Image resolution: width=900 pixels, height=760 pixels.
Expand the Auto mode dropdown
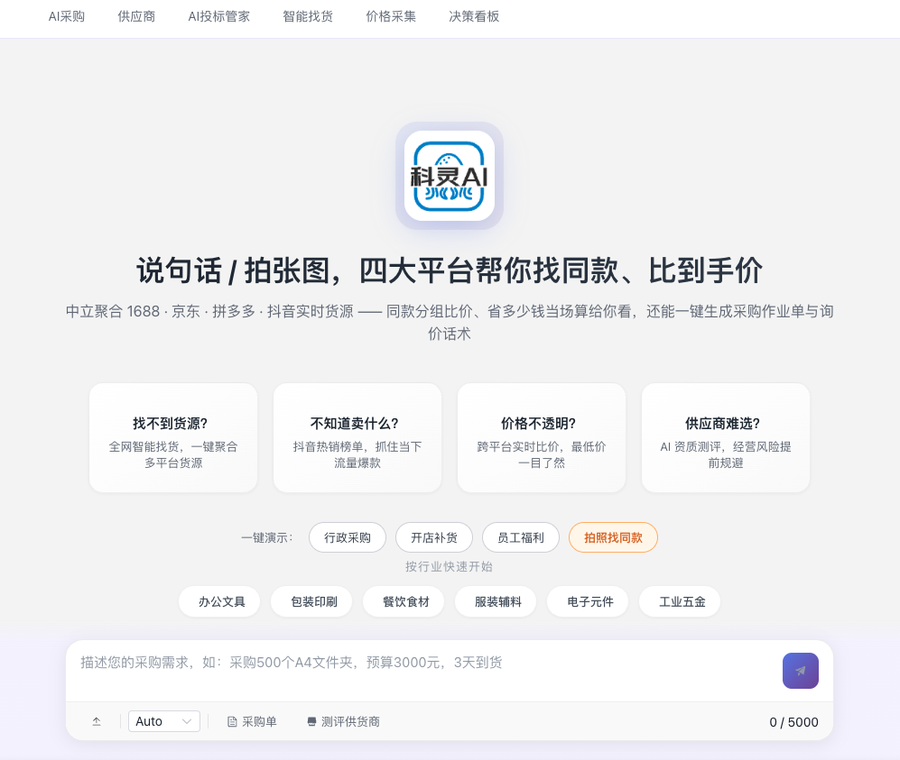coord(164,722)
